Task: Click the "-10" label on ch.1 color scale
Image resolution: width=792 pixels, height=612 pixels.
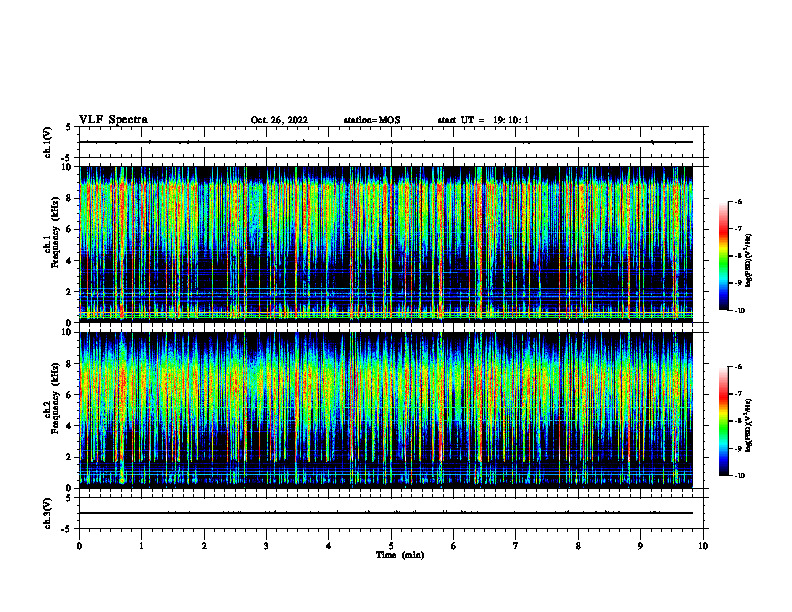Action: click(739, 311)
